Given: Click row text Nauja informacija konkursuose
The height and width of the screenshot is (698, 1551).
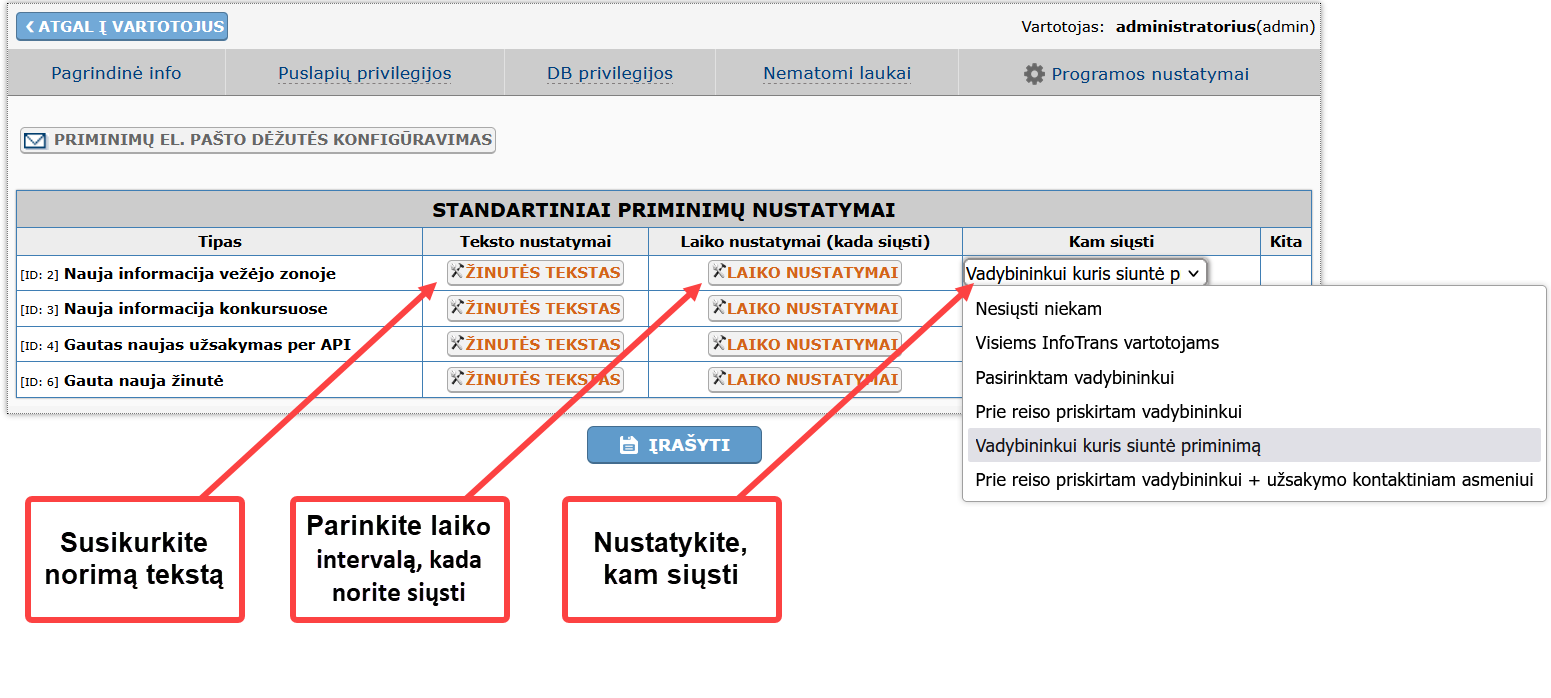Looking at the screenshot, I should (196, 308).
